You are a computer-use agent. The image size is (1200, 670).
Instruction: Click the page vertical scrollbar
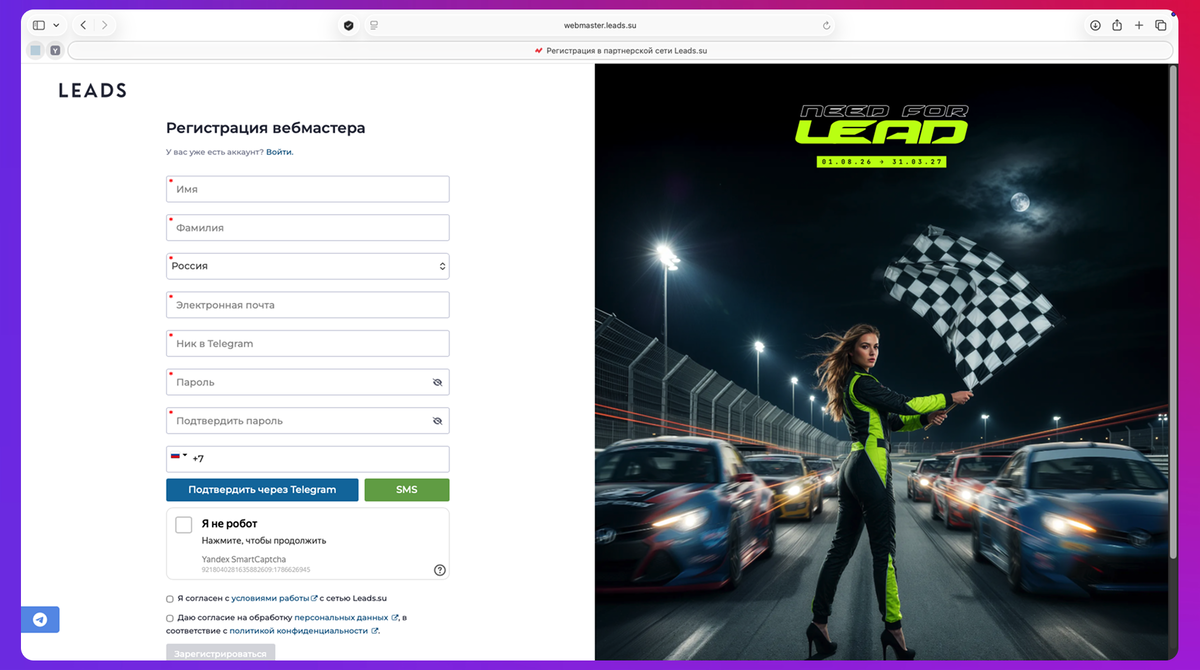pyautogui.click(x=1174, y=310)
